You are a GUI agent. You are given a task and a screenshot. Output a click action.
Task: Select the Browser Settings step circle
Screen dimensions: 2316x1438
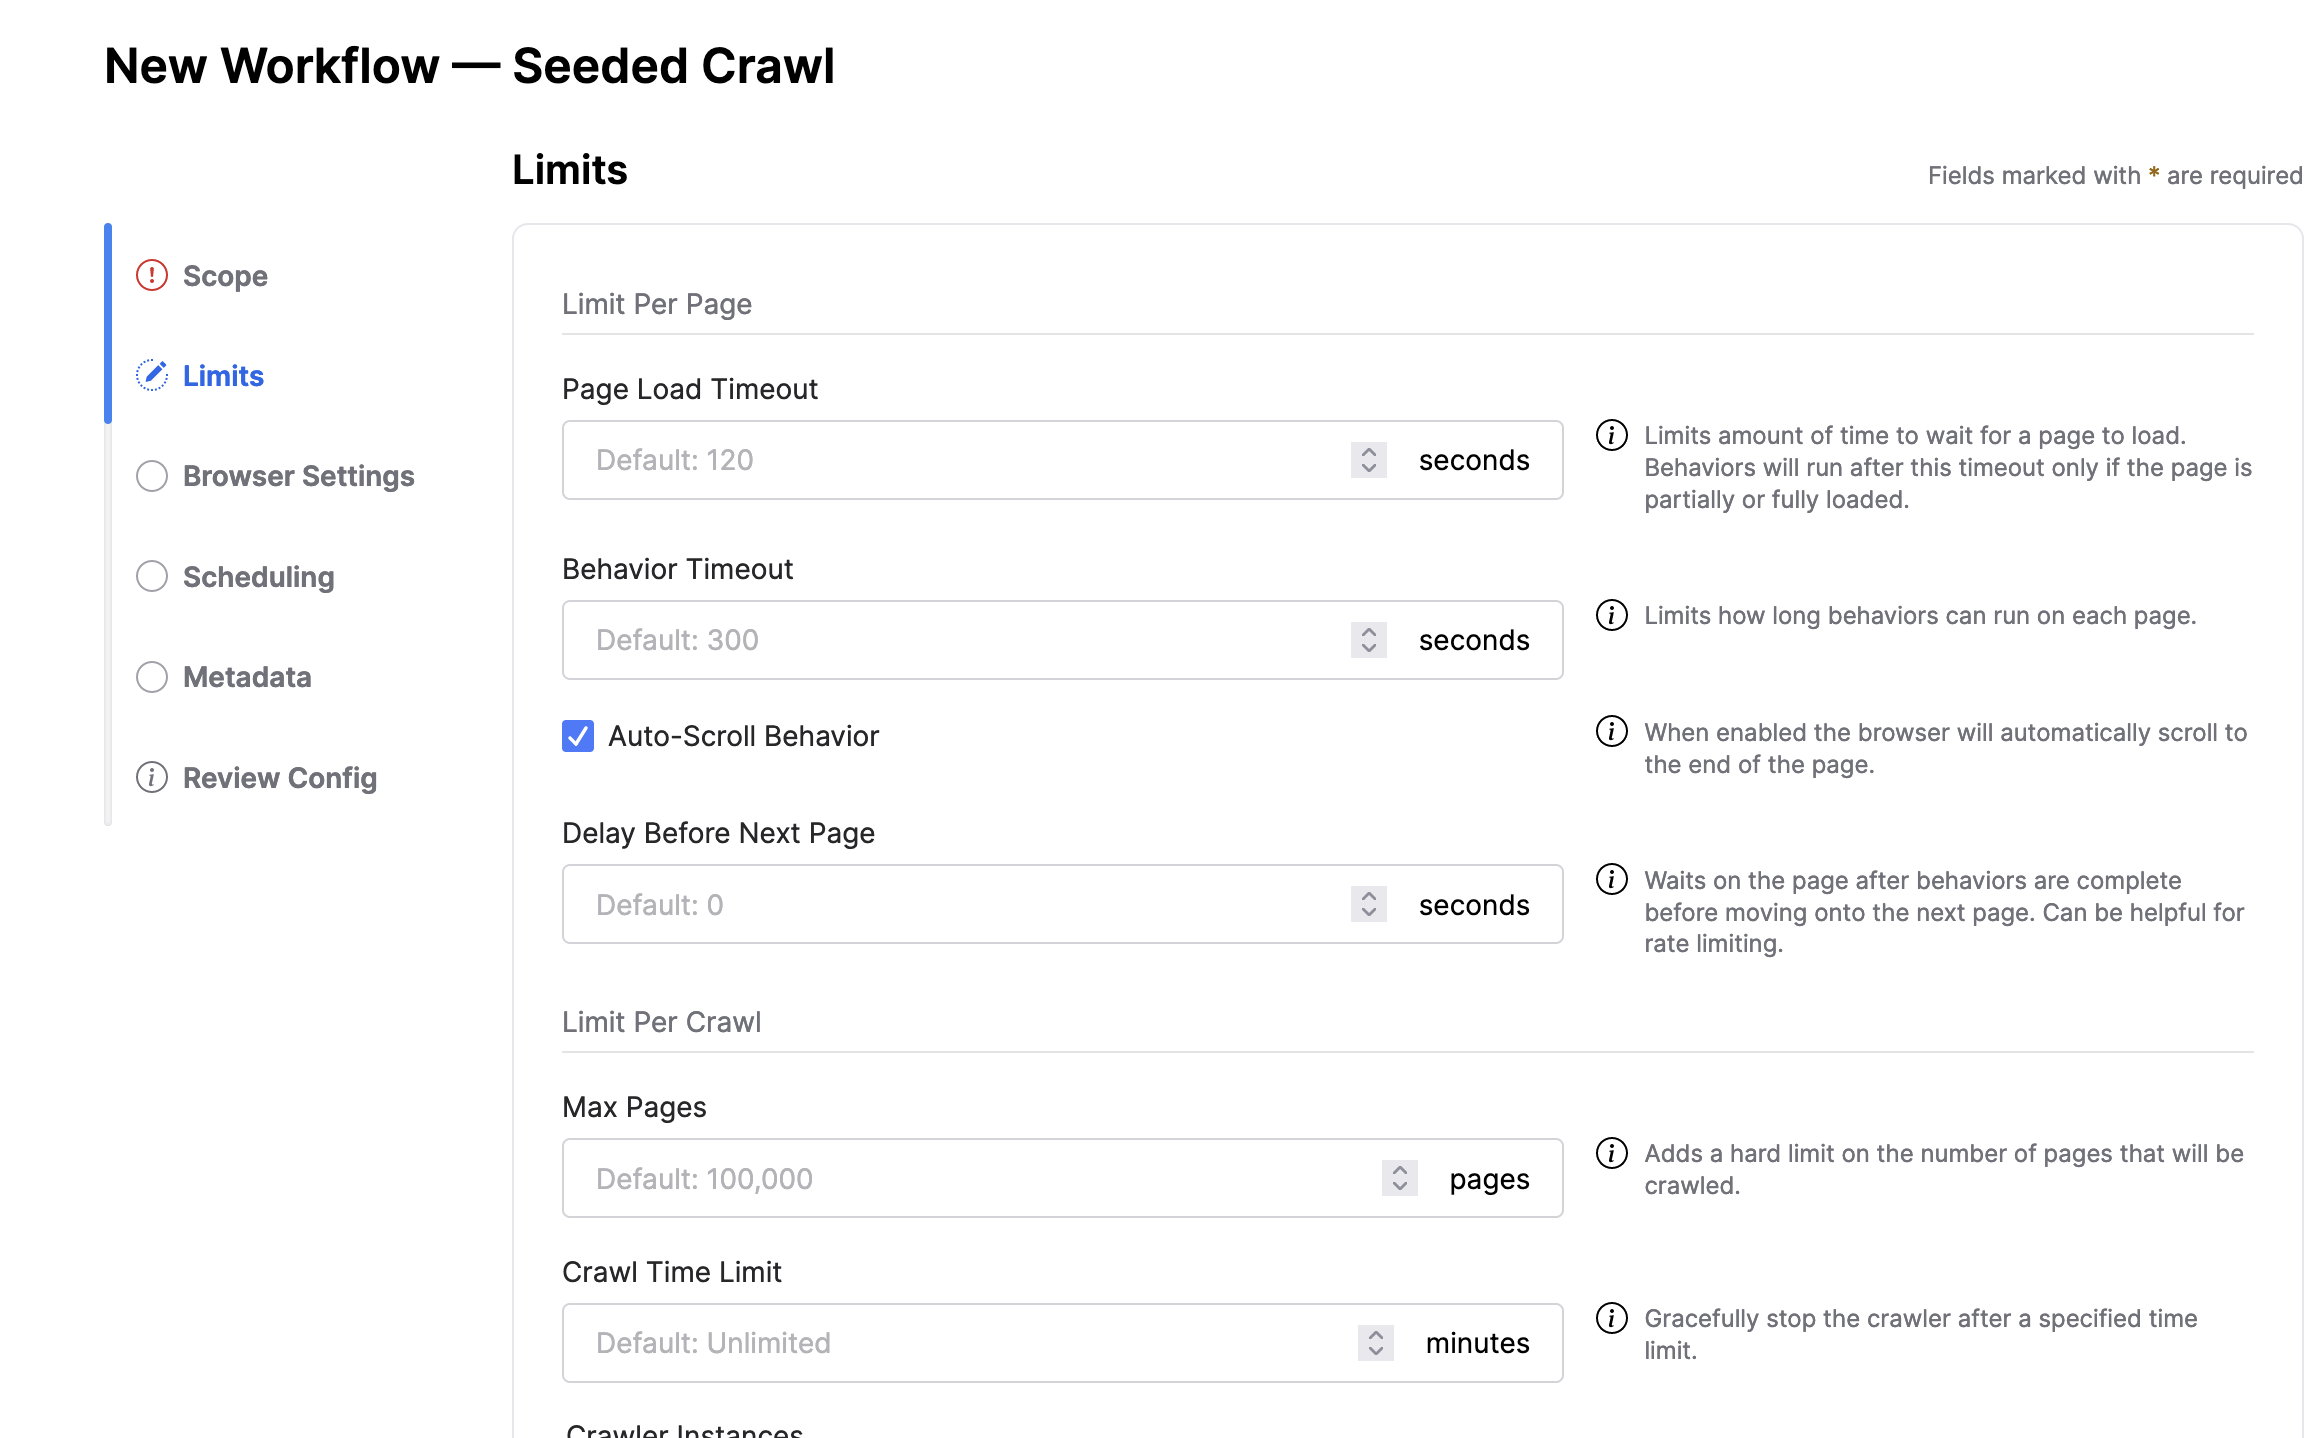[152, 476]
